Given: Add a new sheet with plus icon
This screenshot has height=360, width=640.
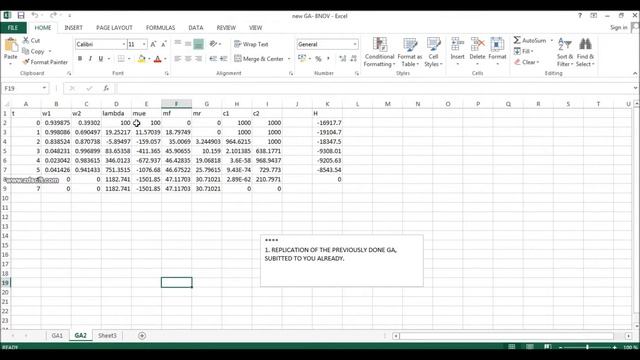Looking at the screenshot, I should coord(142,336).
